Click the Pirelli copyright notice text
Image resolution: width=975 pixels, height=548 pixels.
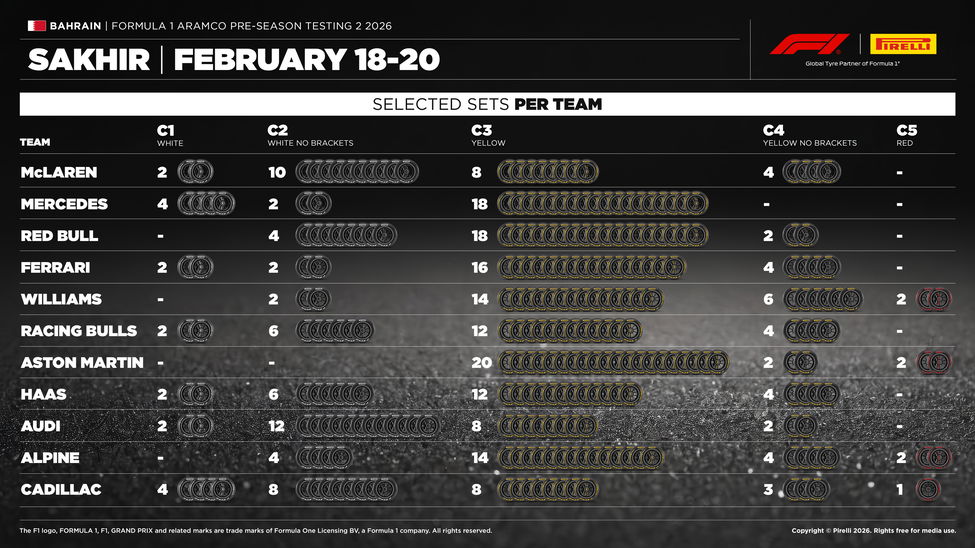point(873,530)
